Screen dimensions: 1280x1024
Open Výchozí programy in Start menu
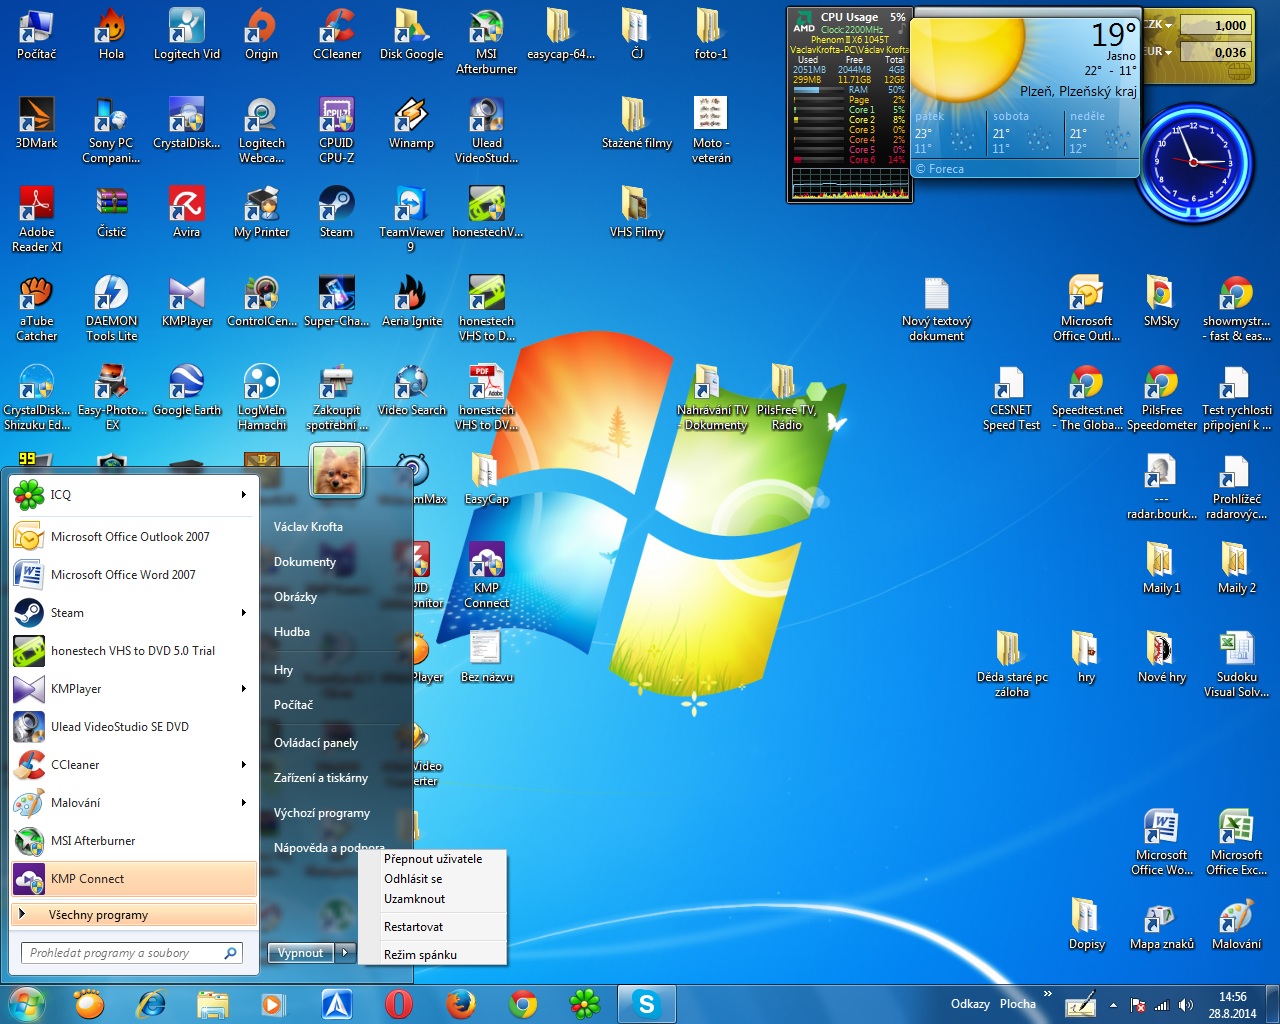tap(322, 812)
